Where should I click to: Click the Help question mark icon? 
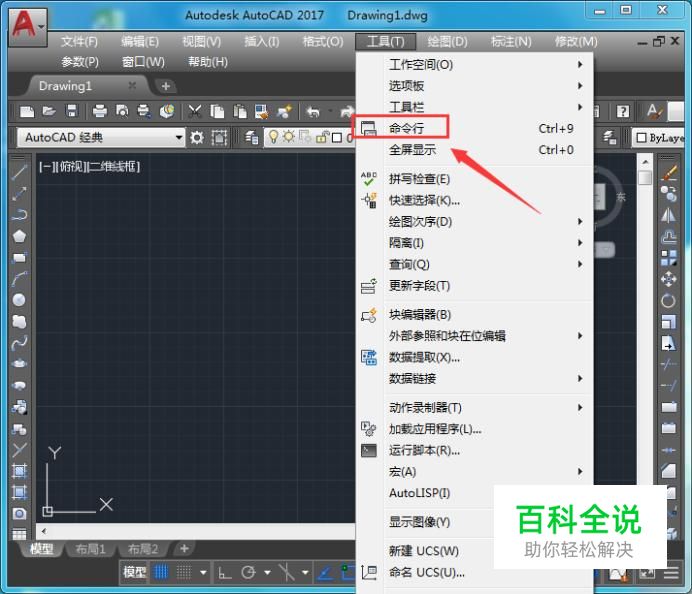(623, 111)
